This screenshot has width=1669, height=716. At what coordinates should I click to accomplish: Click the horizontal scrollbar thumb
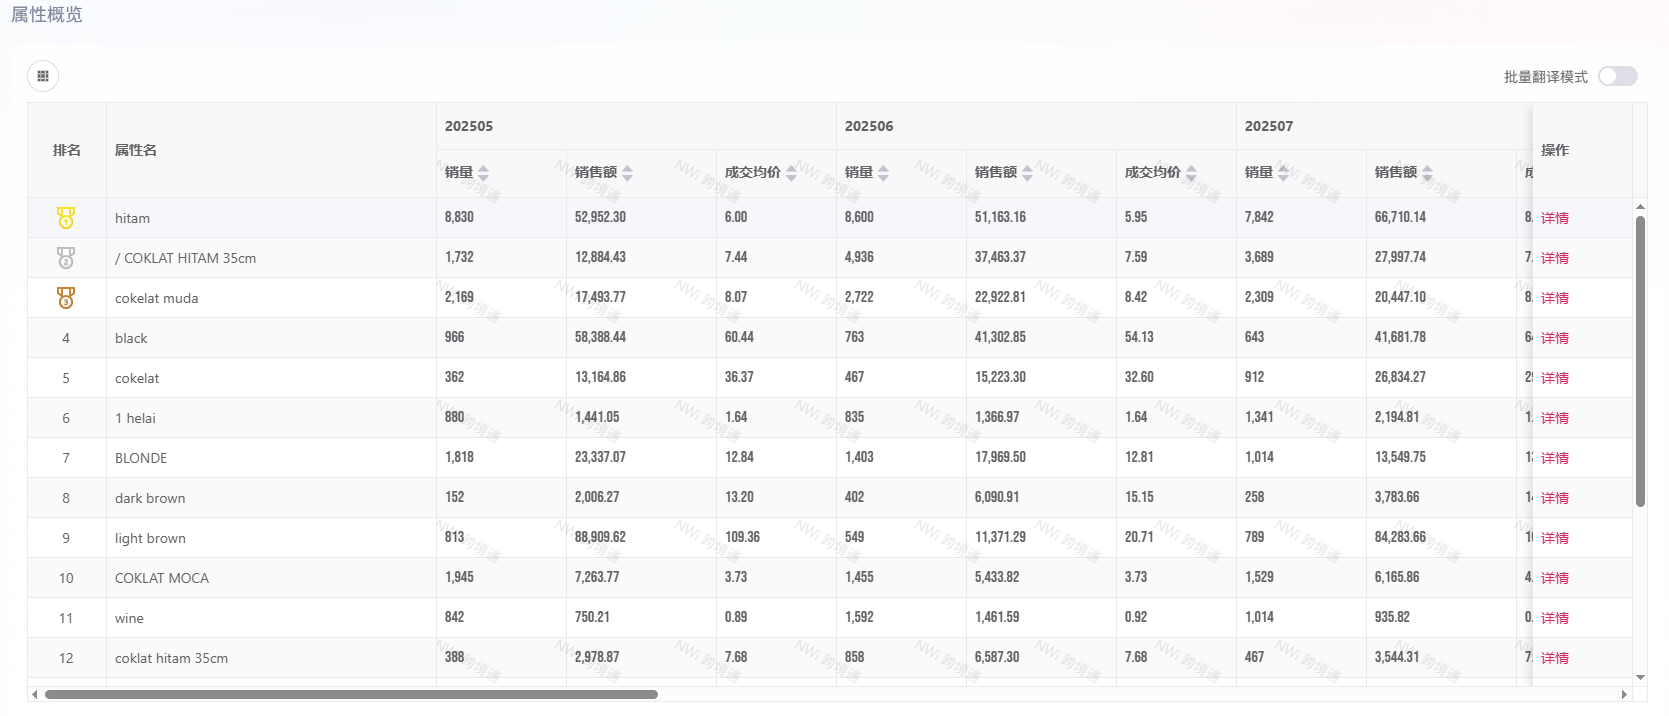click(350, 694)
